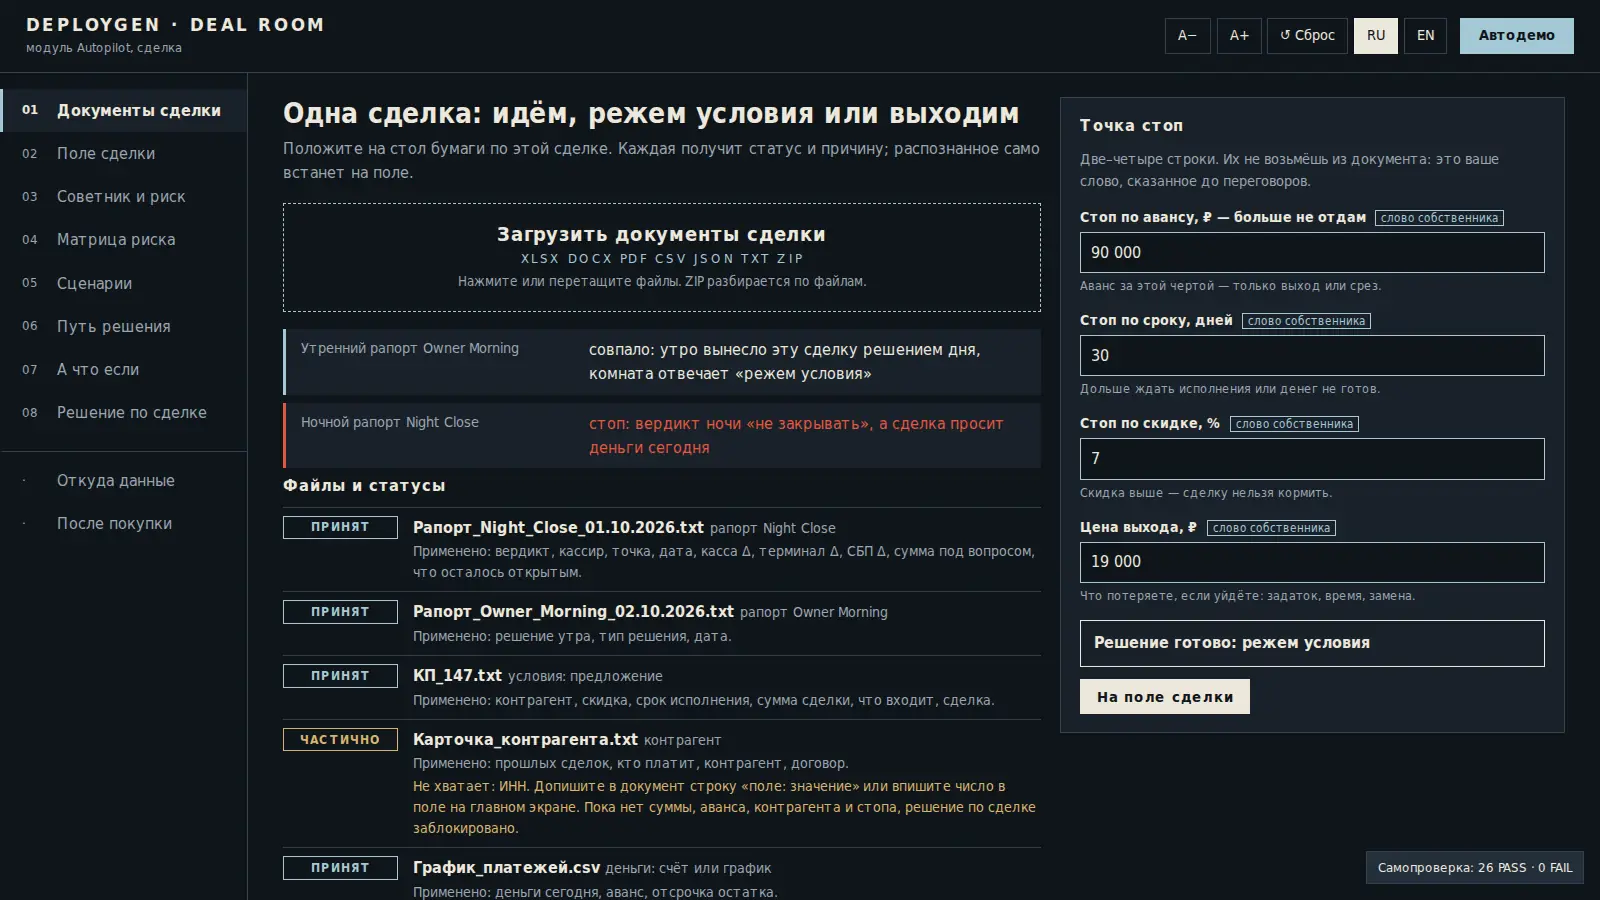
Task: Switch language to EN
Action: click(x=1425, y=35)
